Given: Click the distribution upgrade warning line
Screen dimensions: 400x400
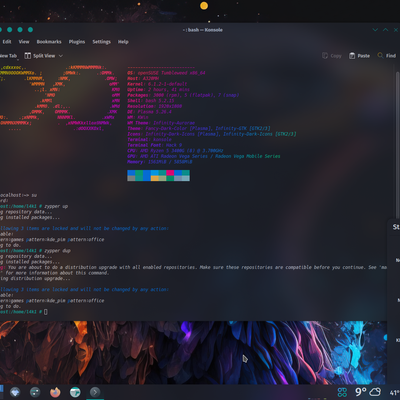Looking at the screenshot, I should click(x=193, y=267).
